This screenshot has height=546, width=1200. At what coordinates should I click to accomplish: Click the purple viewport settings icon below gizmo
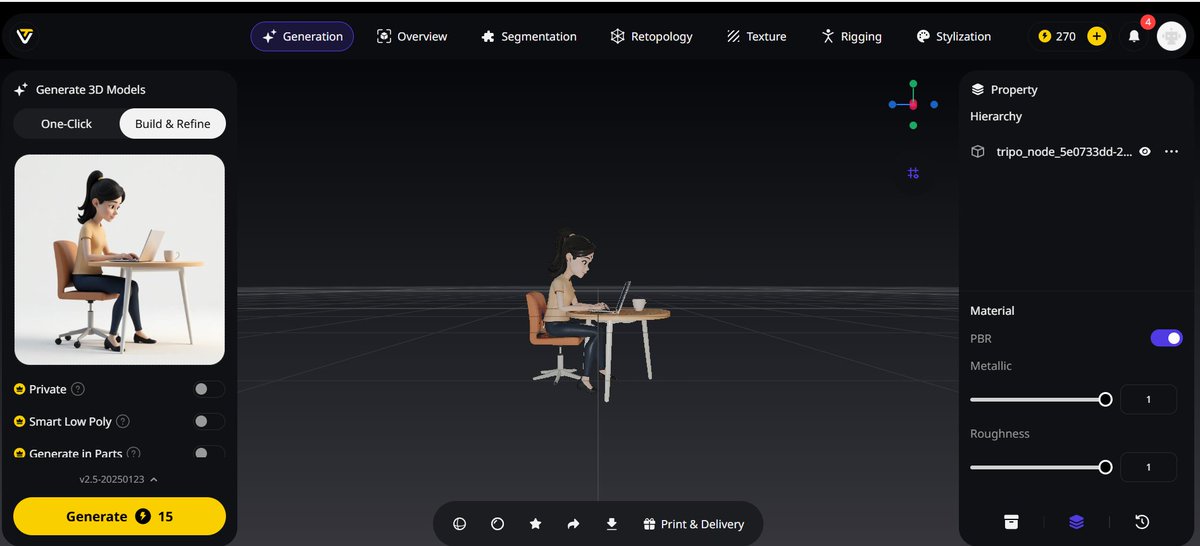click(913, 173)
